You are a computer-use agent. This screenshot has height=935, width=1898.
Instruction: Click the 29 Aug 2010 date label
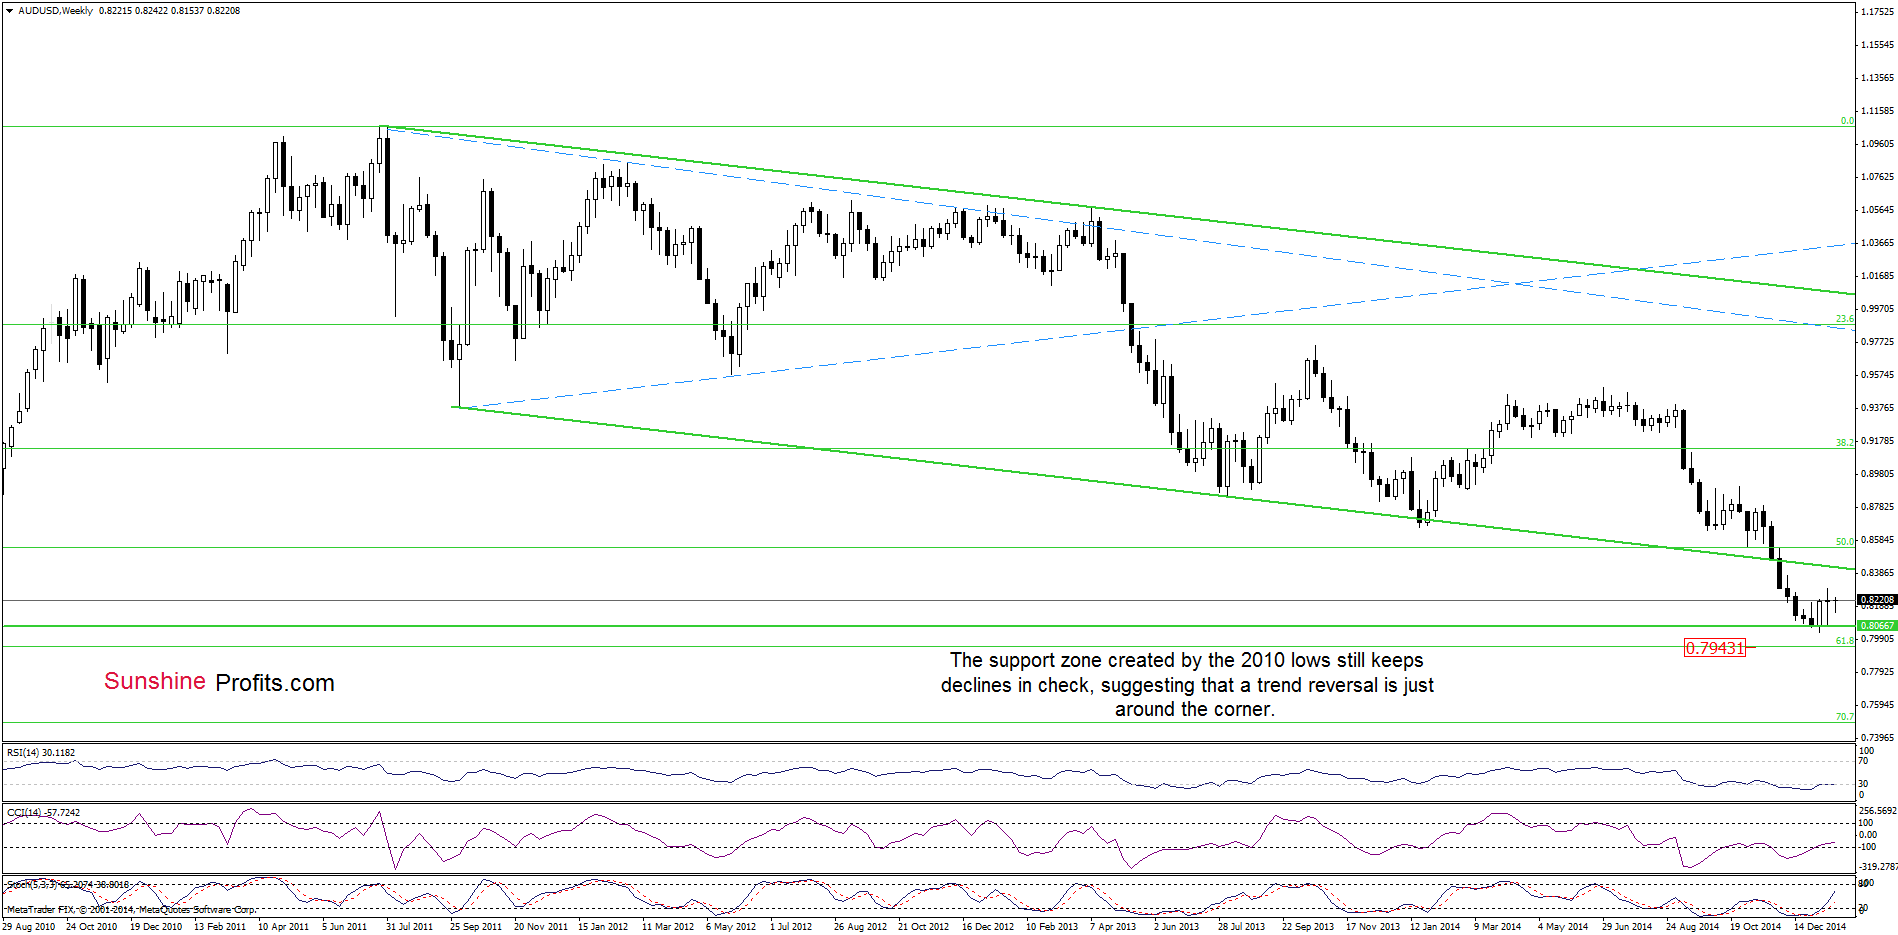29,927
